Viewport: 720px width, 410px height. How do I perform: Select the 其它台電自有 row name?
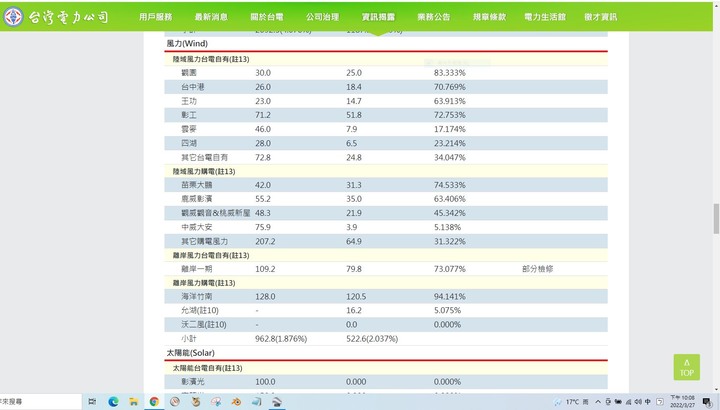[204, 157]
